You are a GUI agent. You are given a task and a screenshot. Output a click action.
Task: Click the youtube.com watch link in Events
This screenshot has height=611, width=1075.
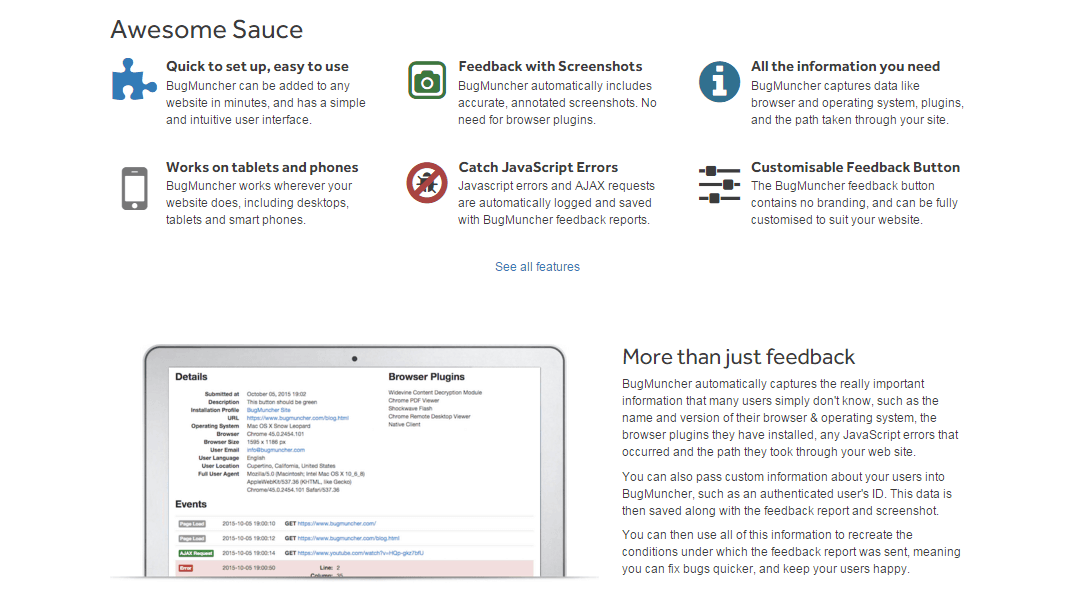(x=361, y=553)
